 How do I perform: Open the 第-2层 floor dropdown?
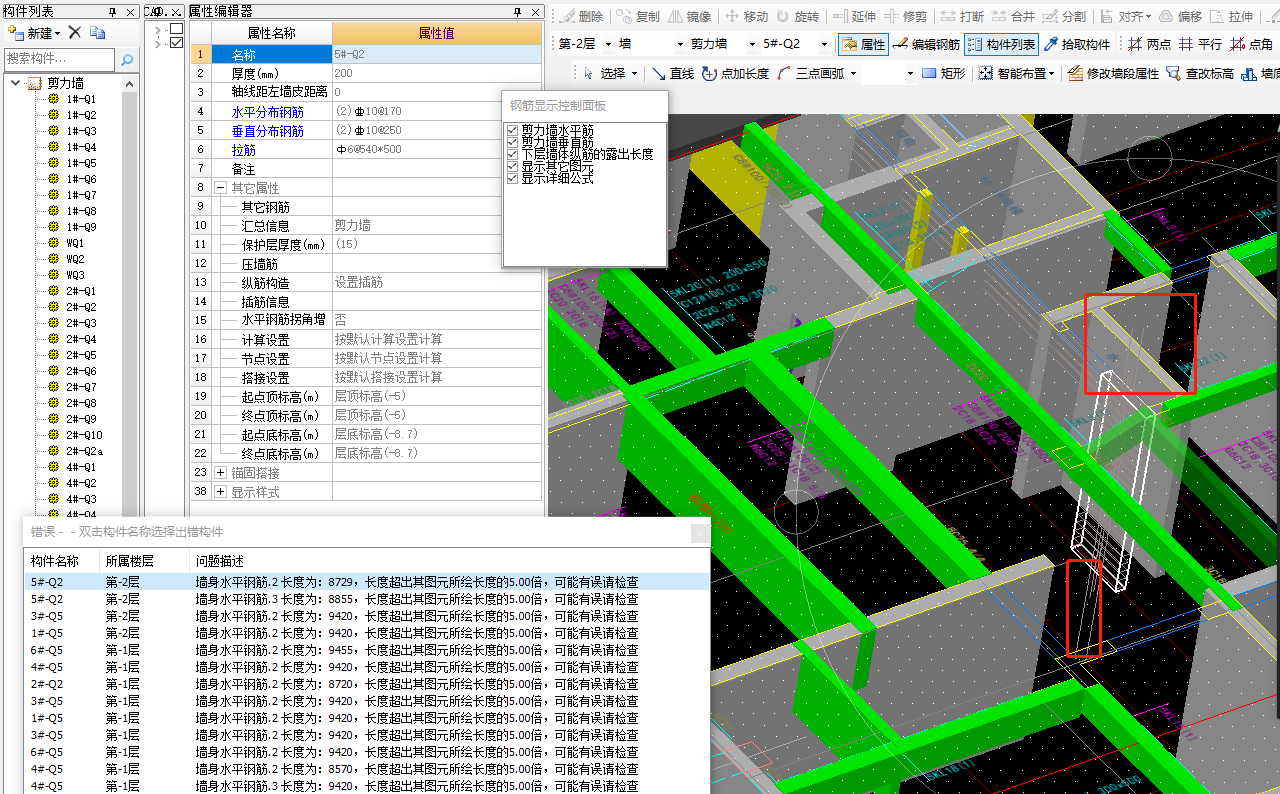[608, 44]
